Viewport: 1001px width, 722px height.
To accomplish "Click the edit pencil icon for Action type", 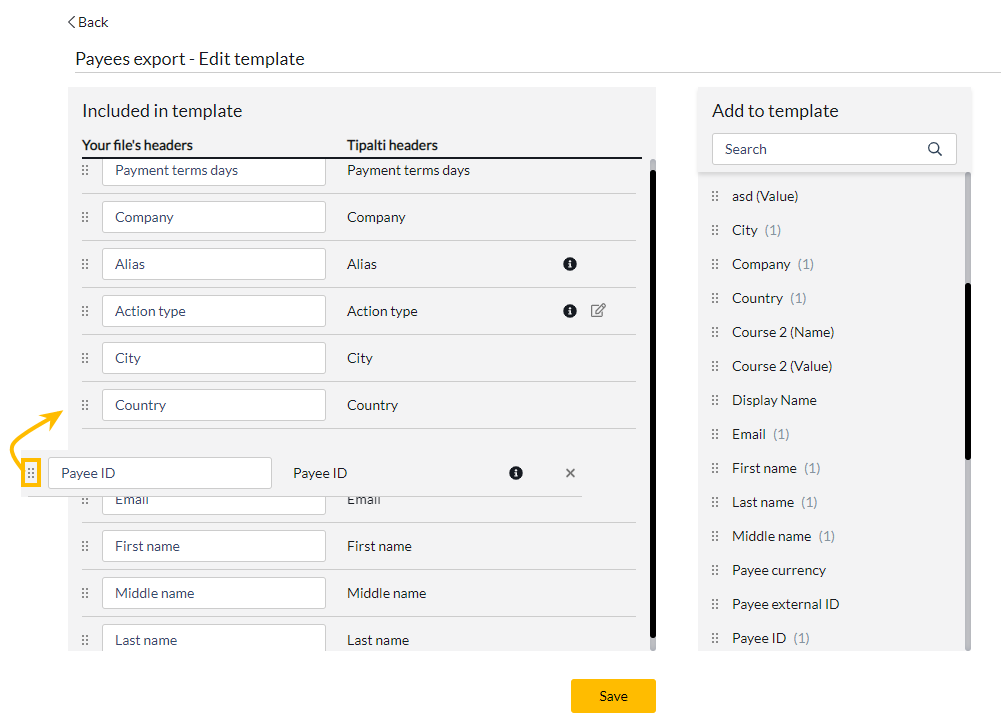I will coord(598,311).
